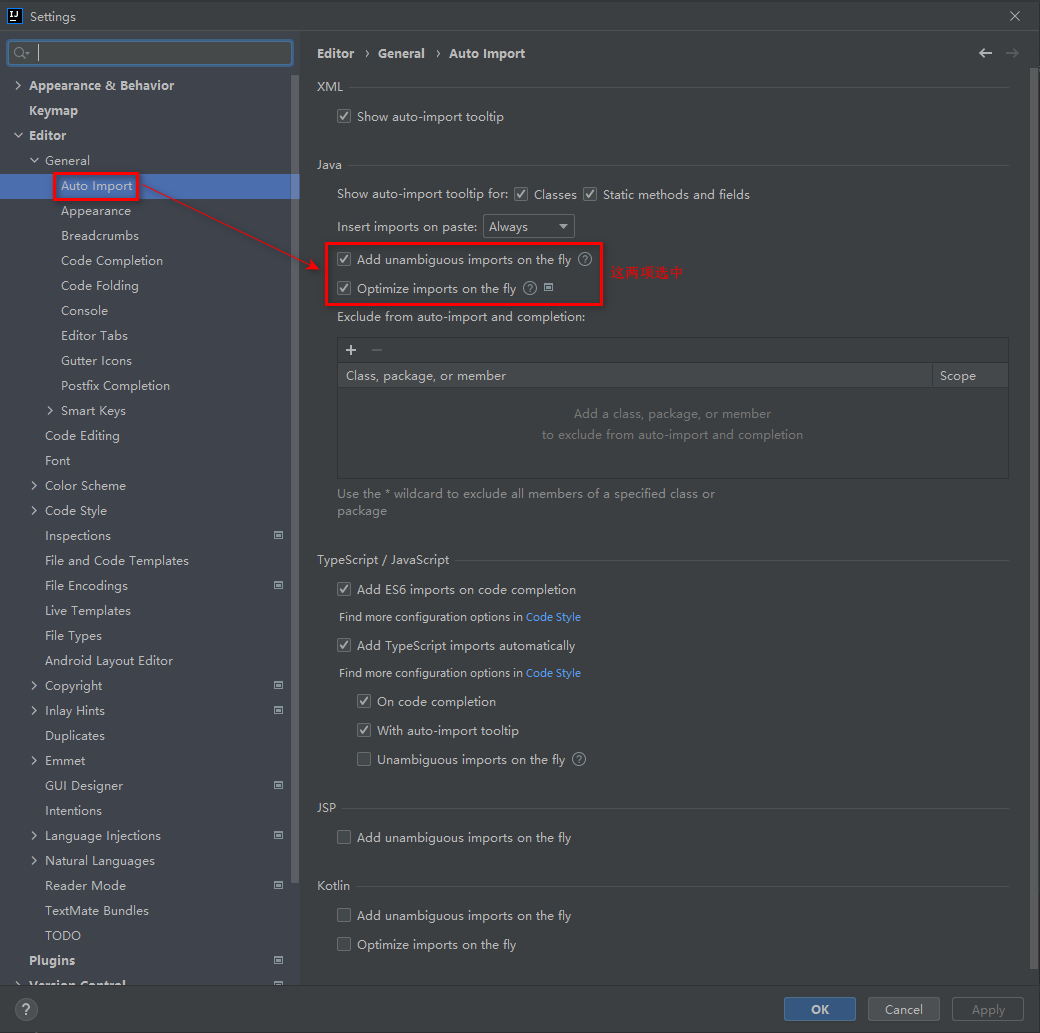Click Scope column header
The width and height of the screenshot is (1040, 1033).
point(970,376)
